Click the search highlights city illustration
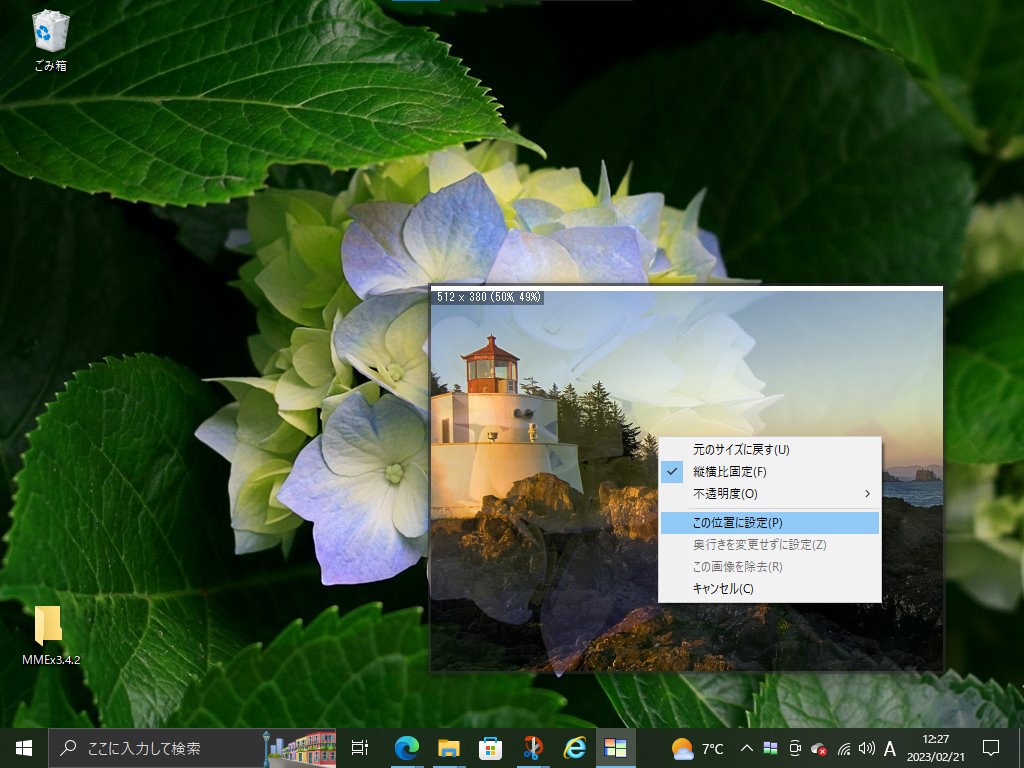 pos(300,748)
